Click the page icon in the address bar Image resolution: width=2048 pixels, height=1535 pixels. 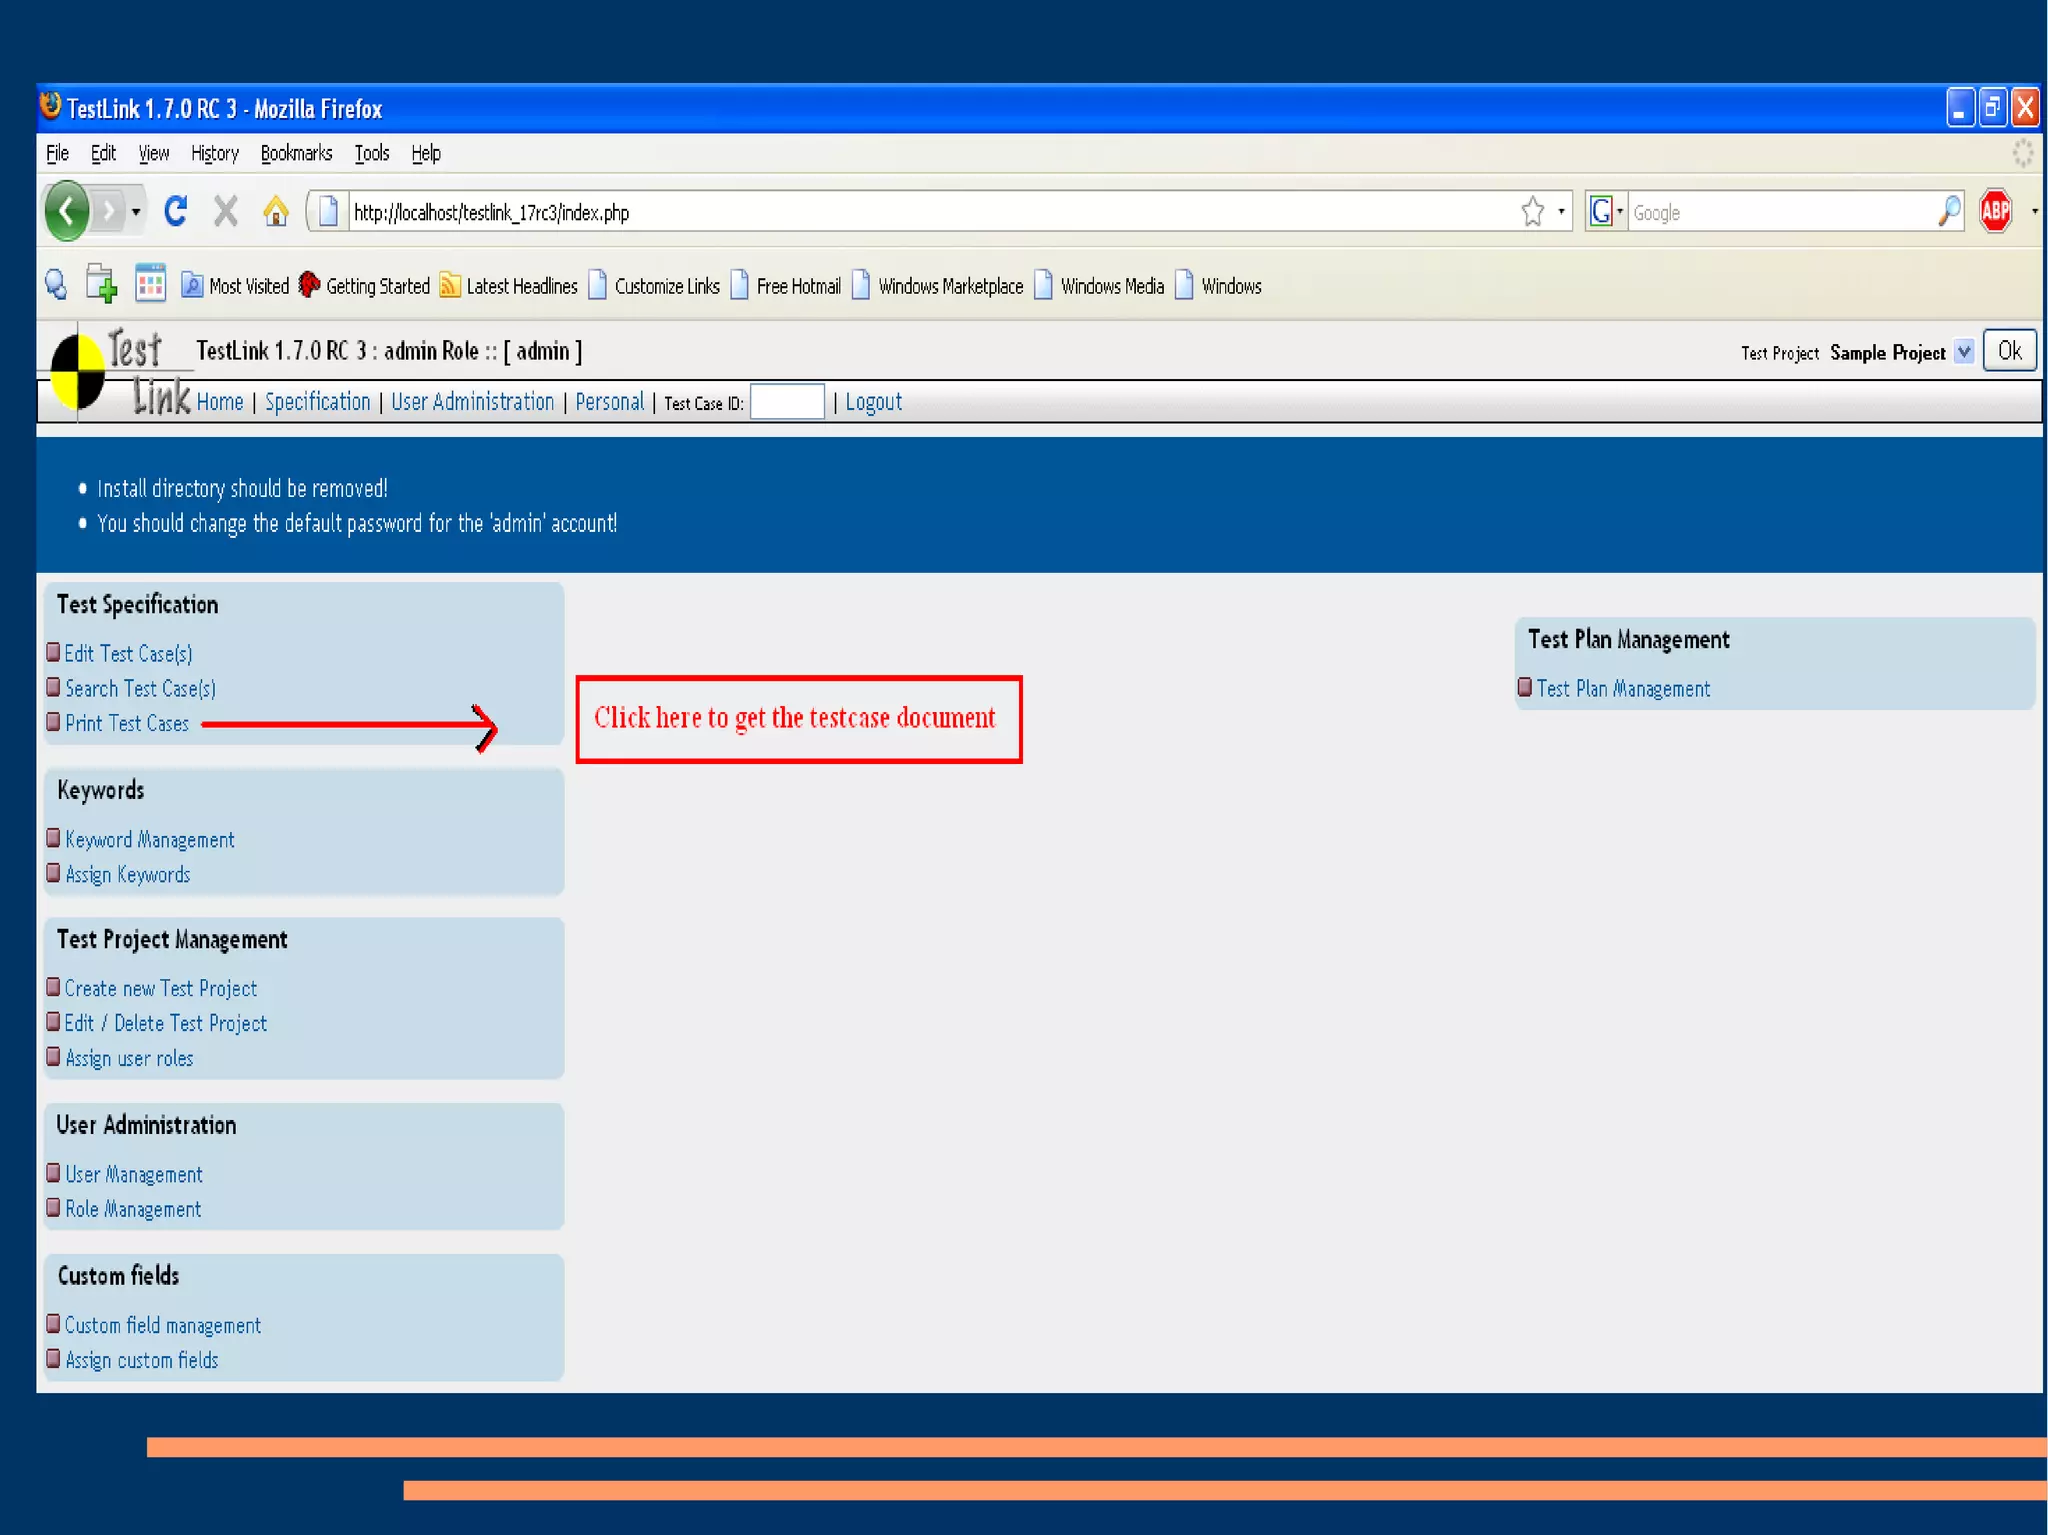click(x=328, y=212)
